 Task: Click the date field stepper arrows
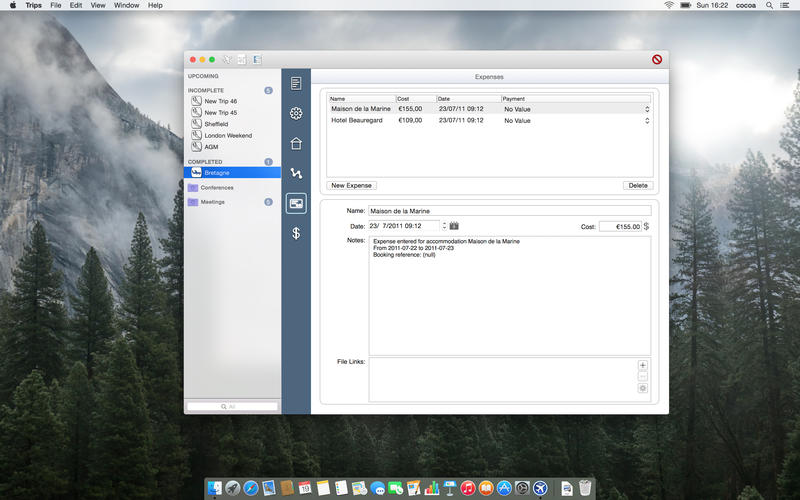coord(443,226)
